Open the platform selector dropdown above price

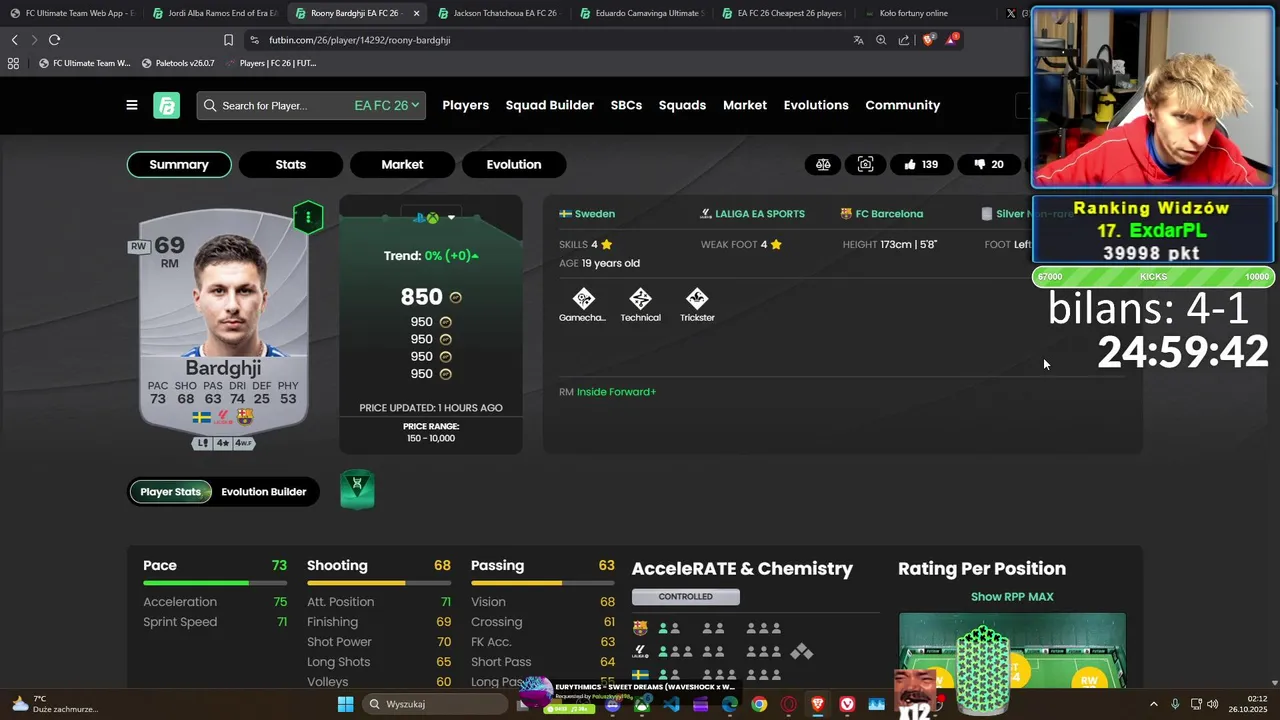click(431, 217)
